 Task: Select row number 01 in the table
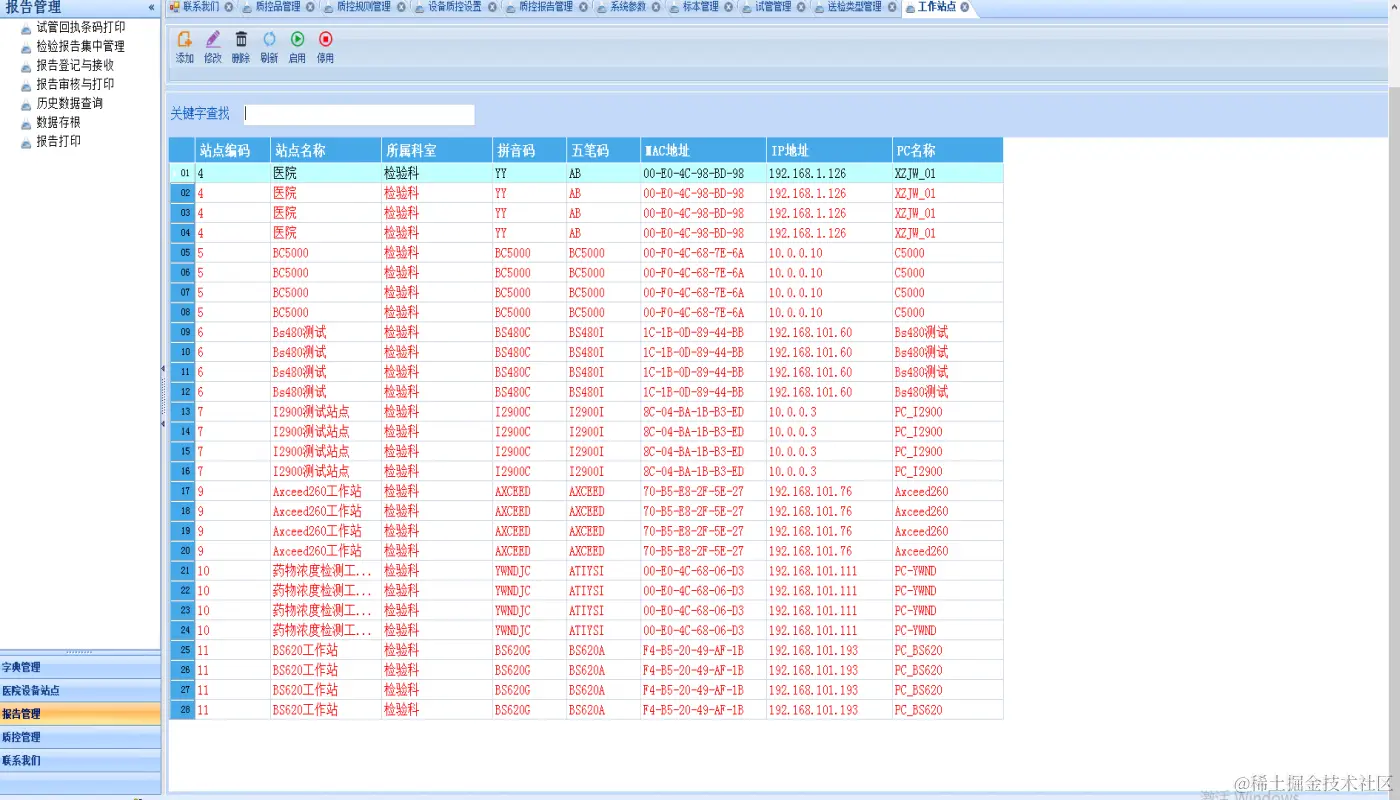[183, 173]
